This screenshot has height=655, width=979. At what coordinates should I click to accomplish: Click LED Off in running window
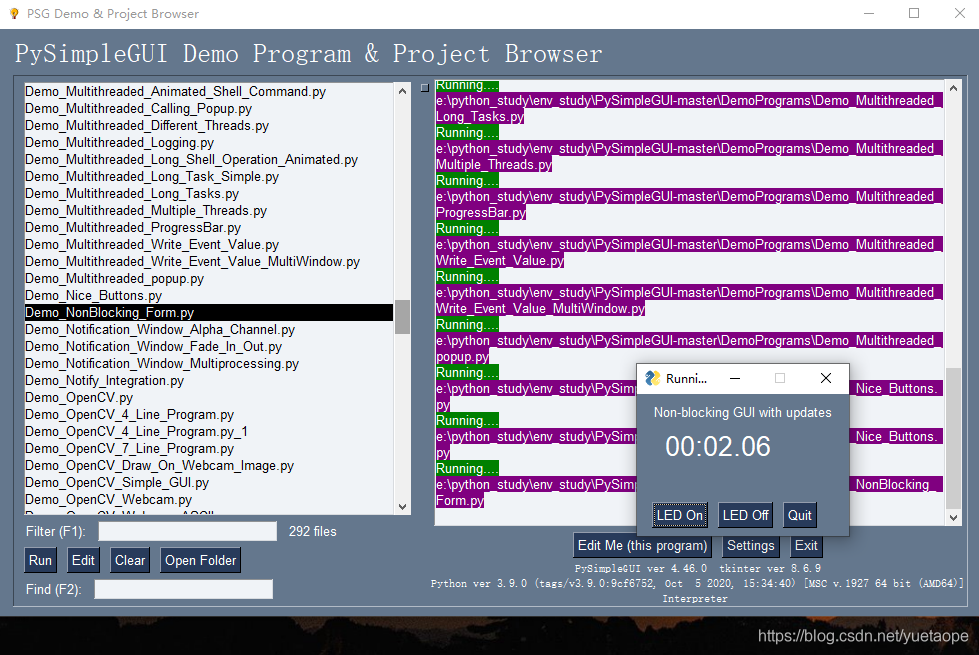pos(745,515)
